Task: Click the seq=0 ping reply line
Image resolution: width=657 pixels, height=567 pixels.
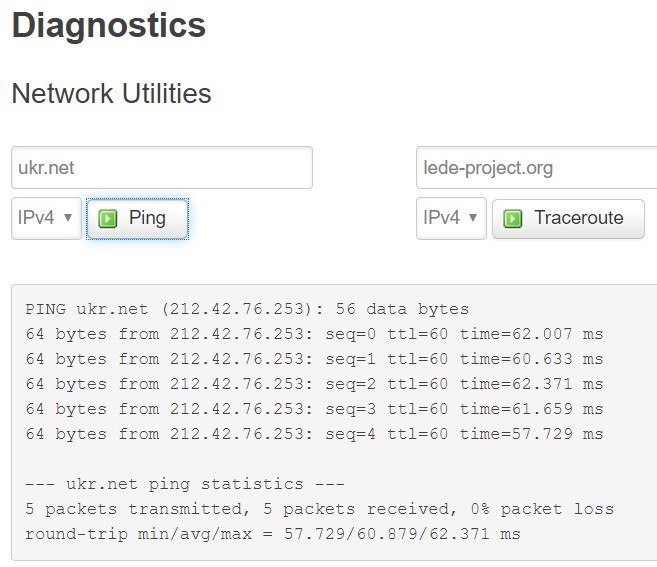Action: pyautogui.click(x=314, y=334)
